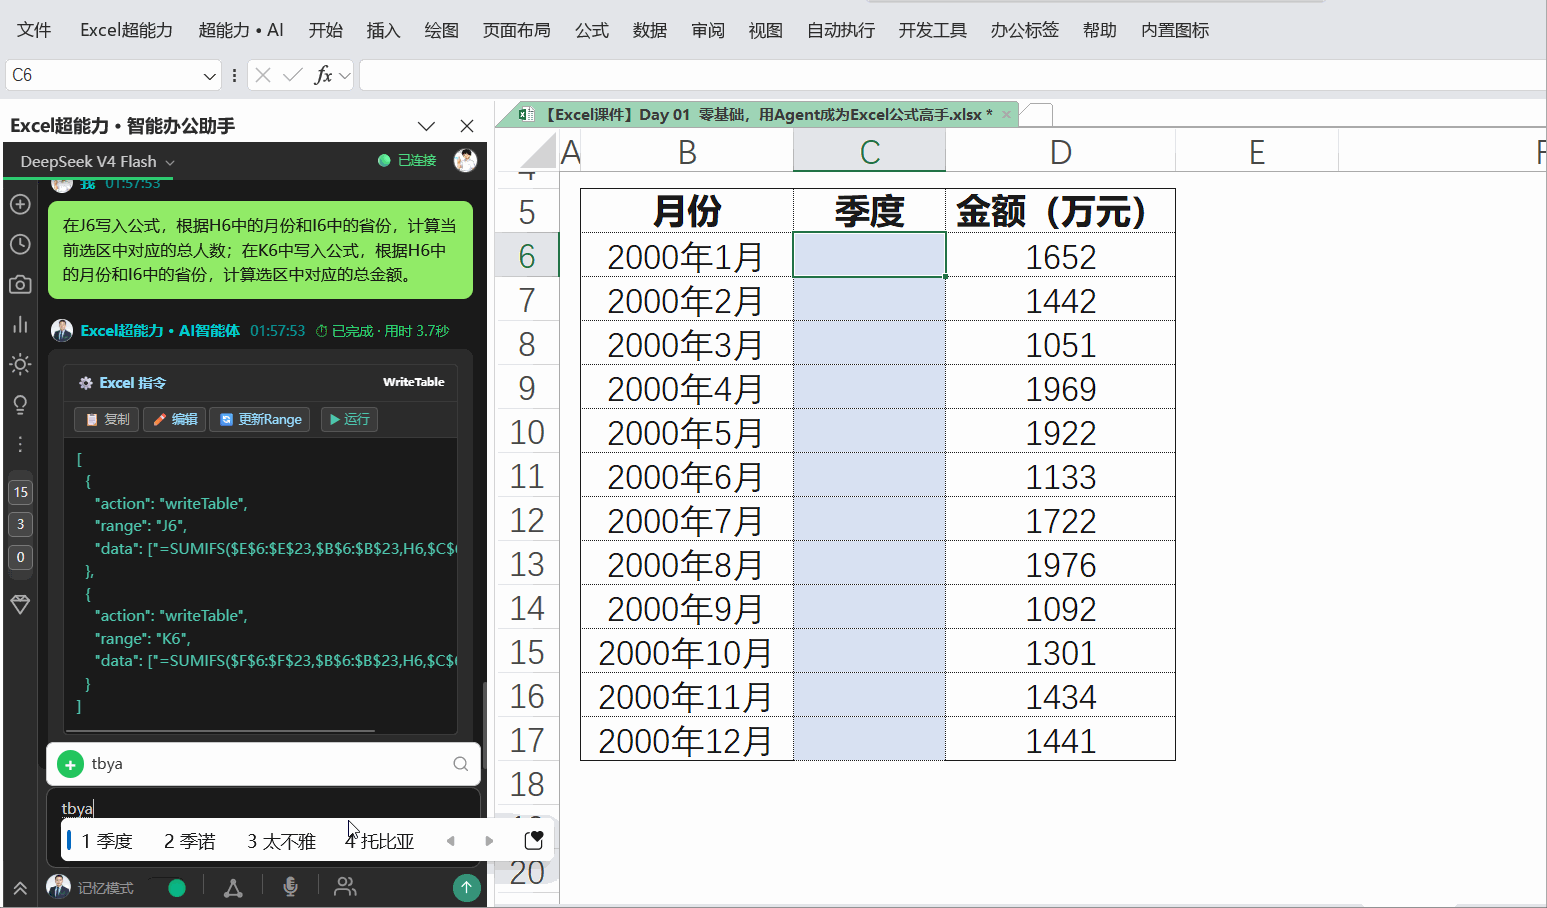
Task: Click the select-all corner triangle
Action: click(538, 152)
